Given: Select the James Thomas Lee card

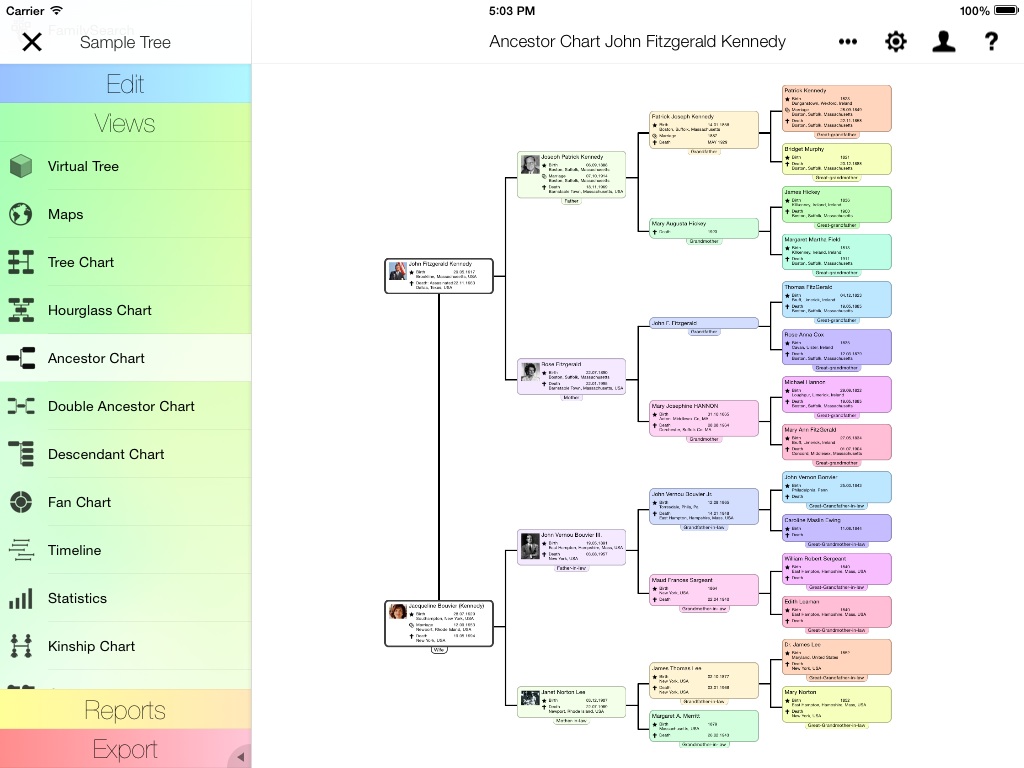Looking at the screenshot, I should pyautogui.click(x=703, y=680).
